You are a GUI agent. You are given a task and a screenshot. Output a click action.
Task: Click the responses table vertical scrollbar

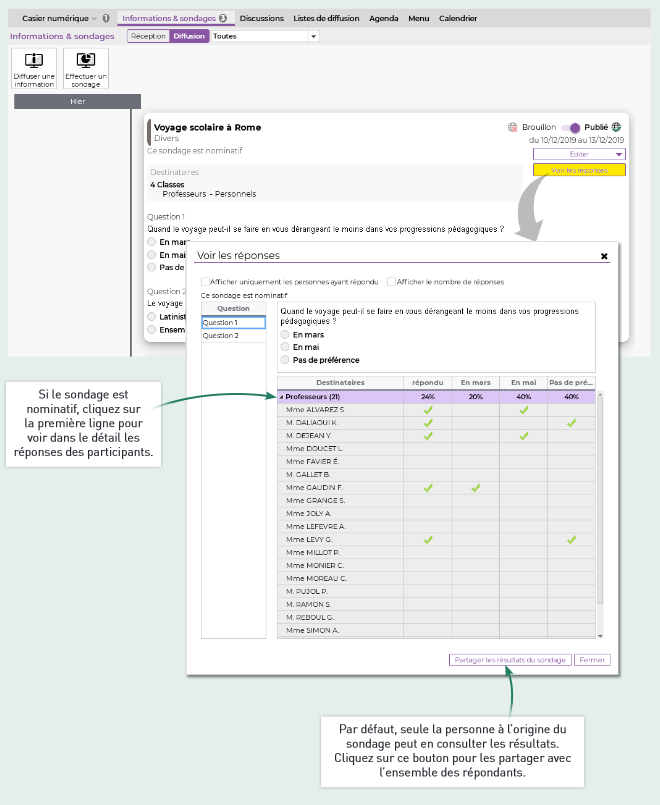[x=600, y=501]
